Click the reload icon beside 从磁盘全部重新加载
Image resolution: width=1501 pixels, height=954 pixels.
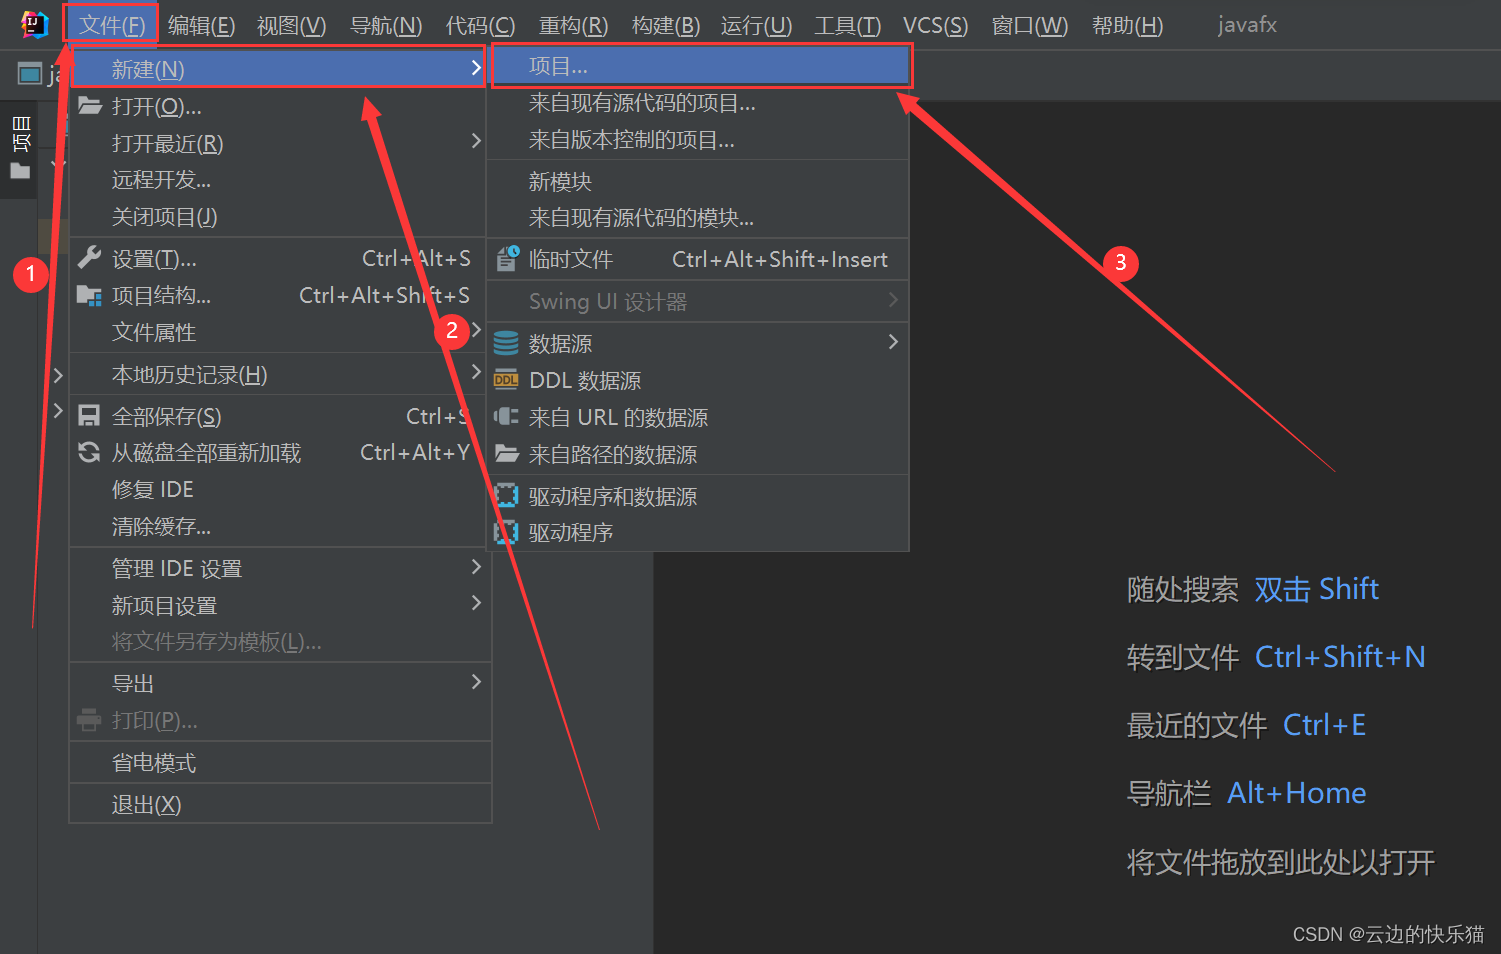[90, 452]
